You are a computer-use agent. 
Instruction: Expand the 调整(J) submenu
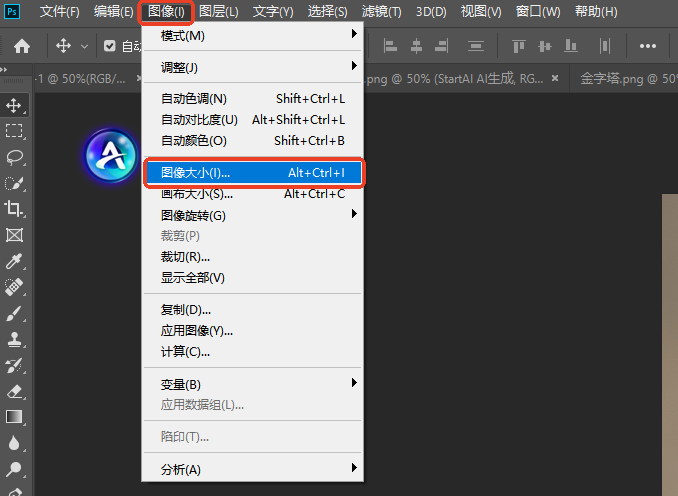point(354,66)
